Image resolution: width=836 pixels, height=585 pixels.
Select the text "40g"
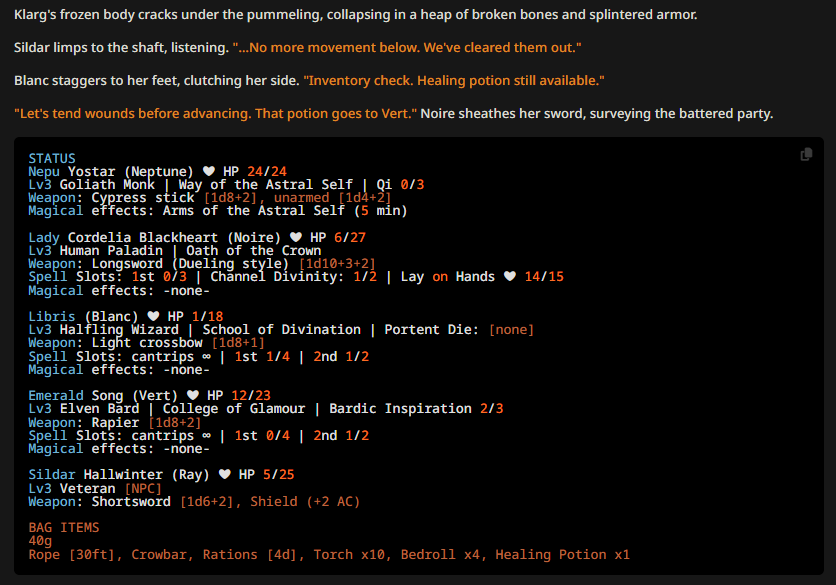click(40, 541)
